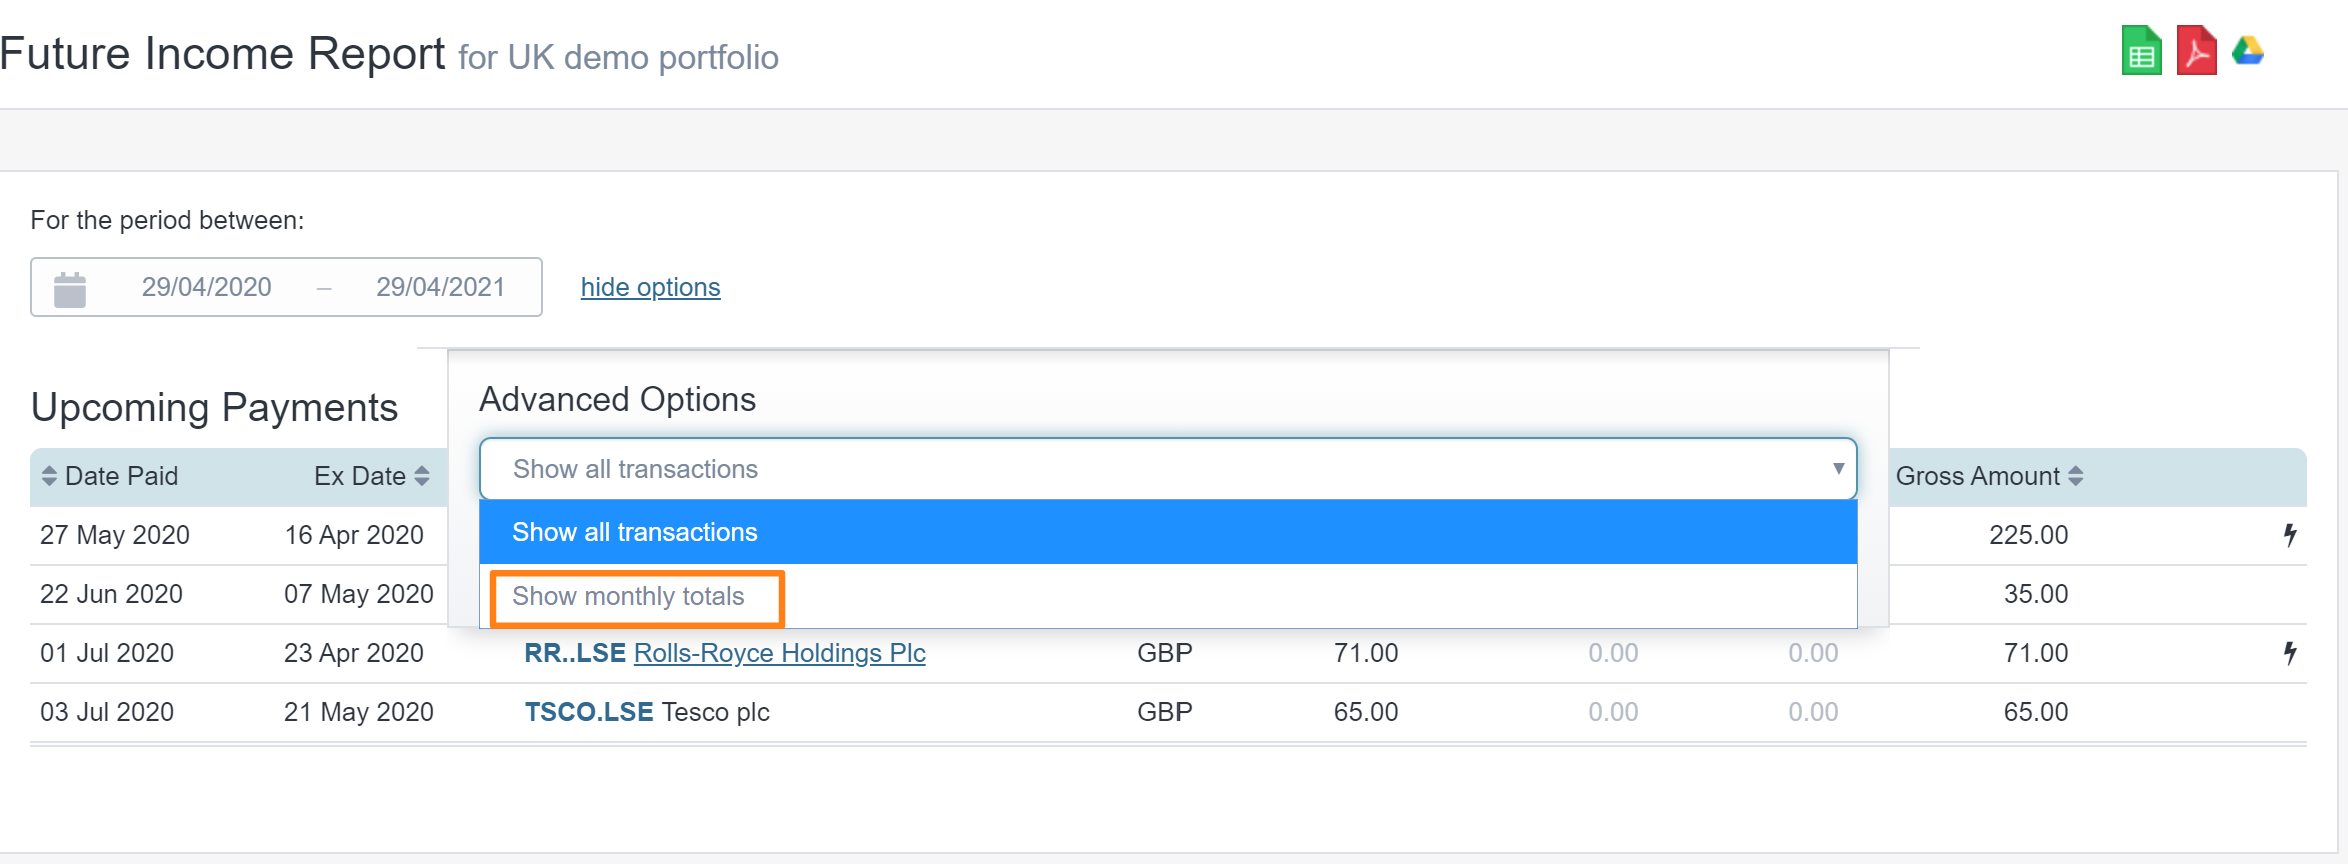Edit the start date 29/04/2020

(206, 287)
